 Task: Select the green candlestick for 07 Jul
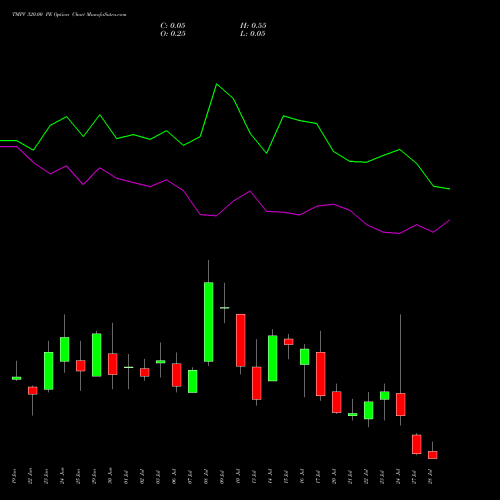pos(193,381)
